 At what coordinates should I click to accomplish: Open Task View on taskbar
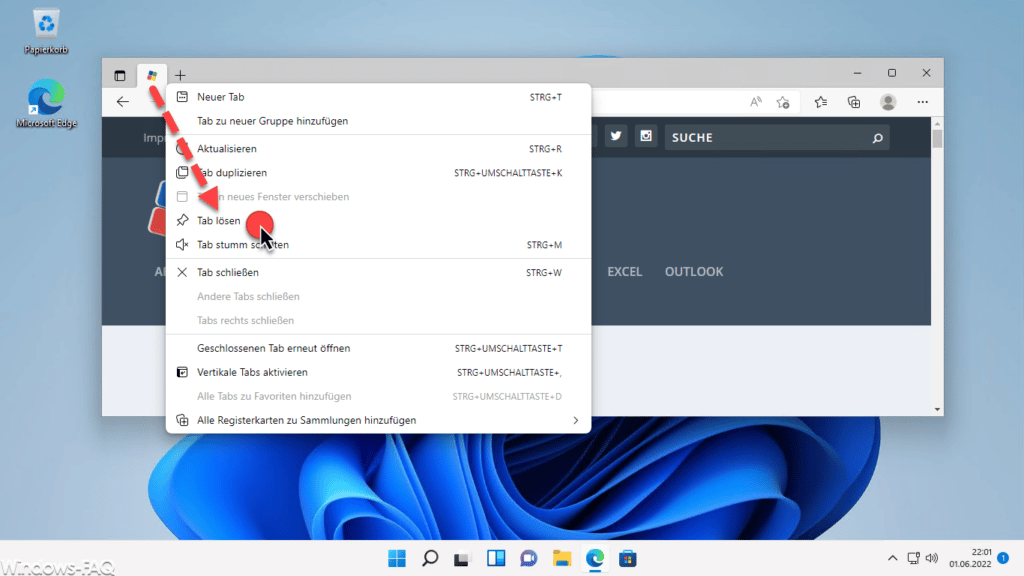[462, 558]
